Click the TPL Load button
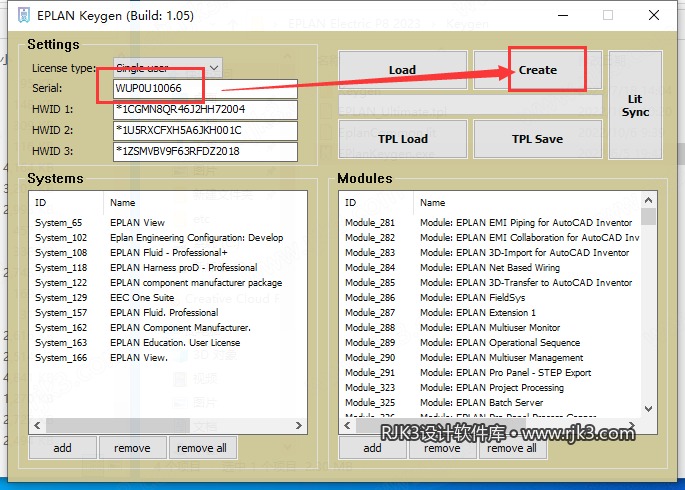This screenshot has height=490, width=685. click(402, 139)
